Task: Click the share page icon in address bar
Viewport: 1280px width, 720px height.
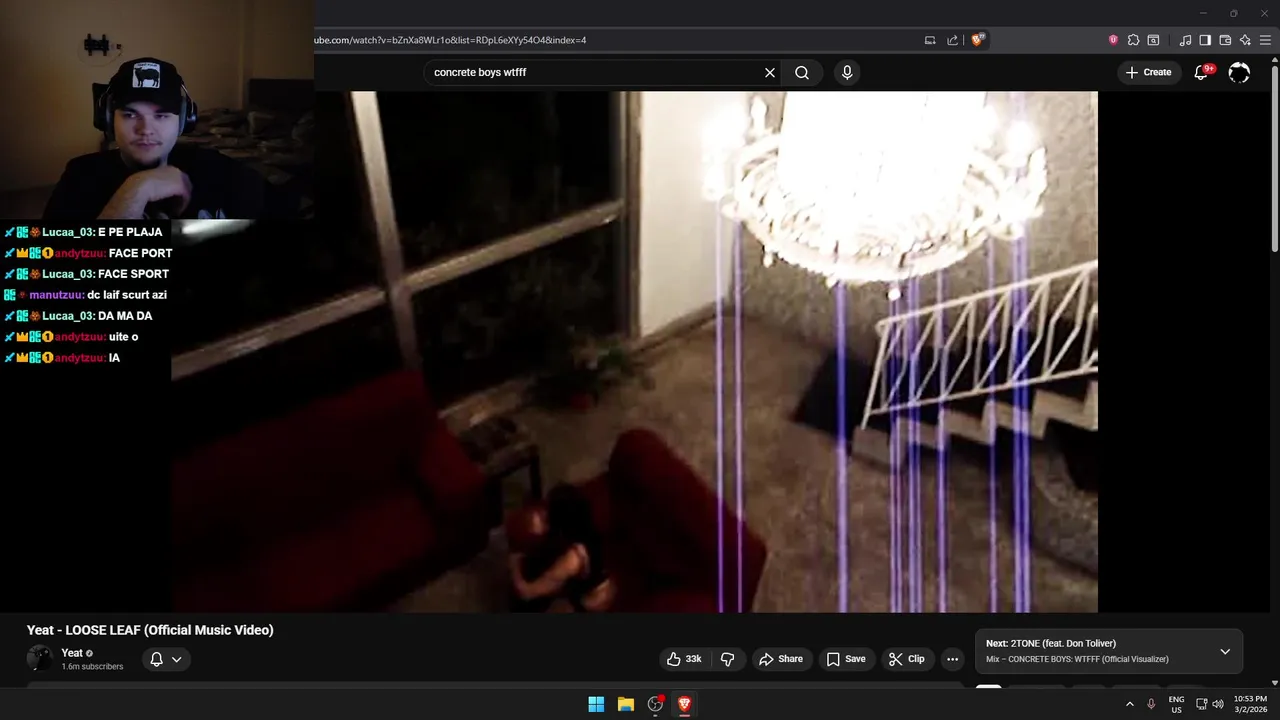Action: point(952,40)
